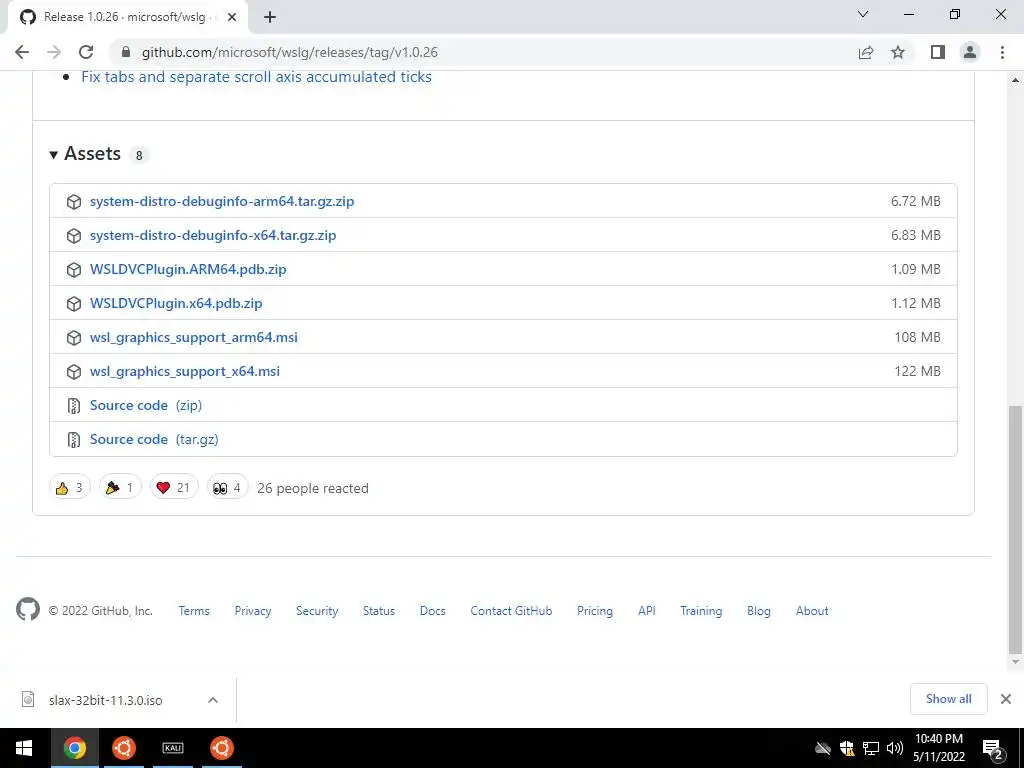Click Show all downloads button
Screen dimensions: 1024x768
948,699
